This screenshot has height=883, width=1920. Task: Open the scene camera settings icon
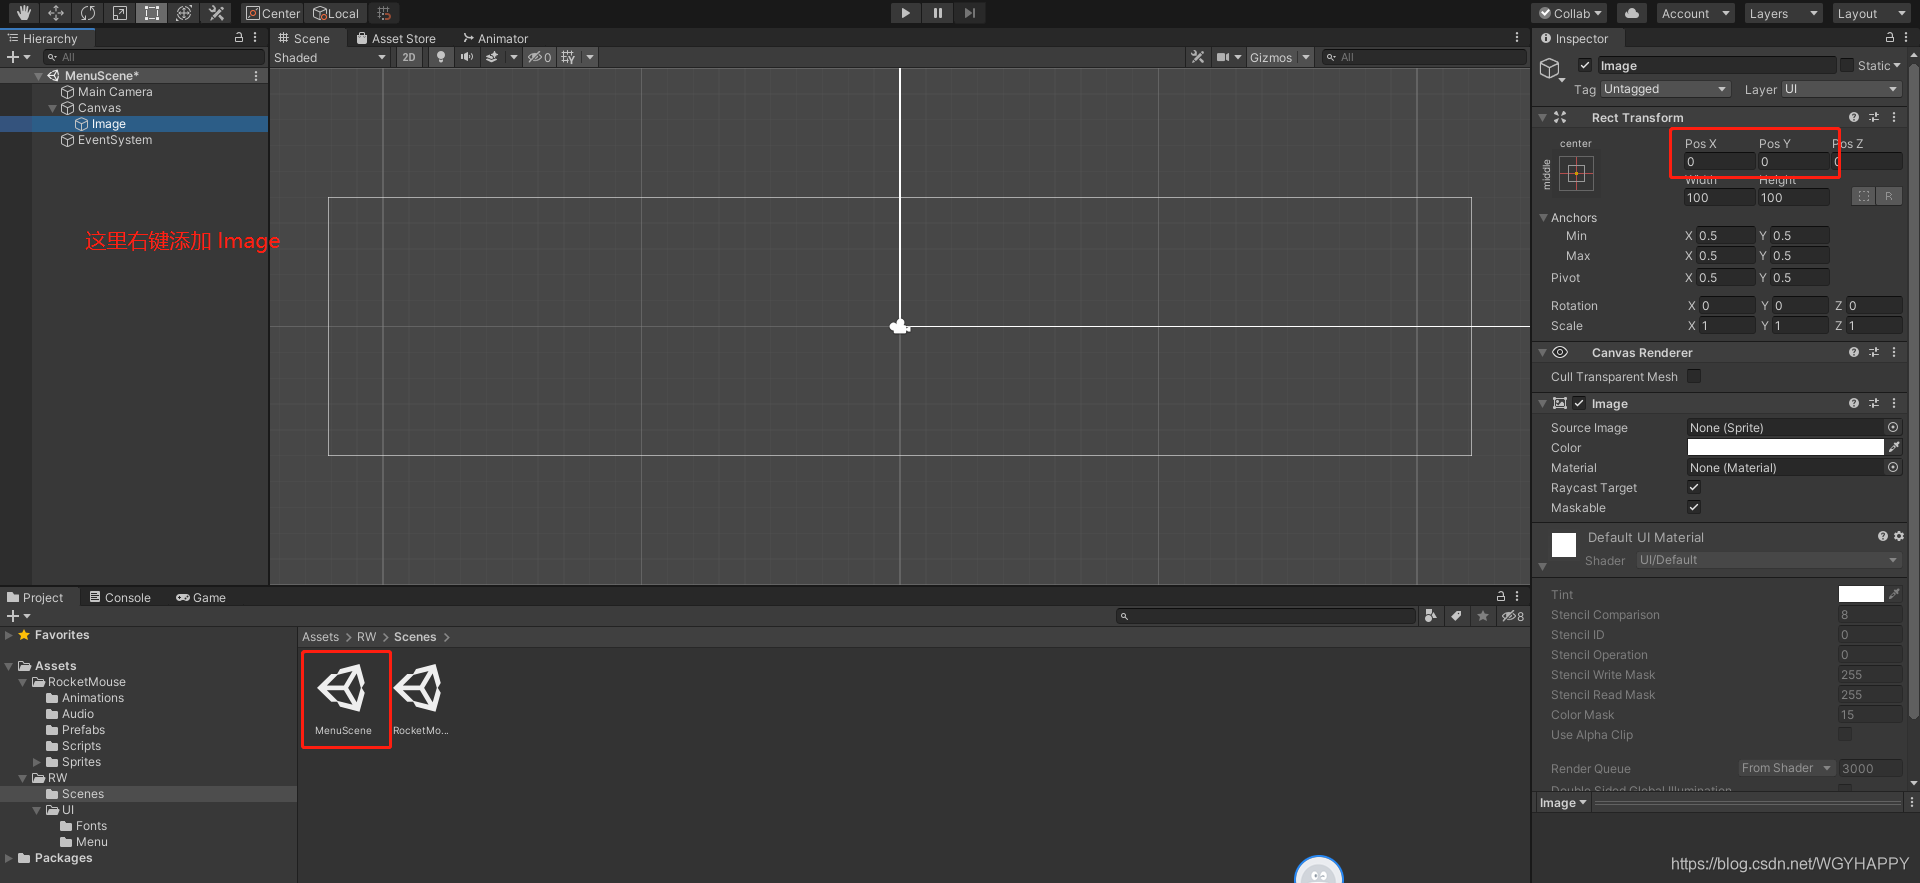click(1223, 57)
